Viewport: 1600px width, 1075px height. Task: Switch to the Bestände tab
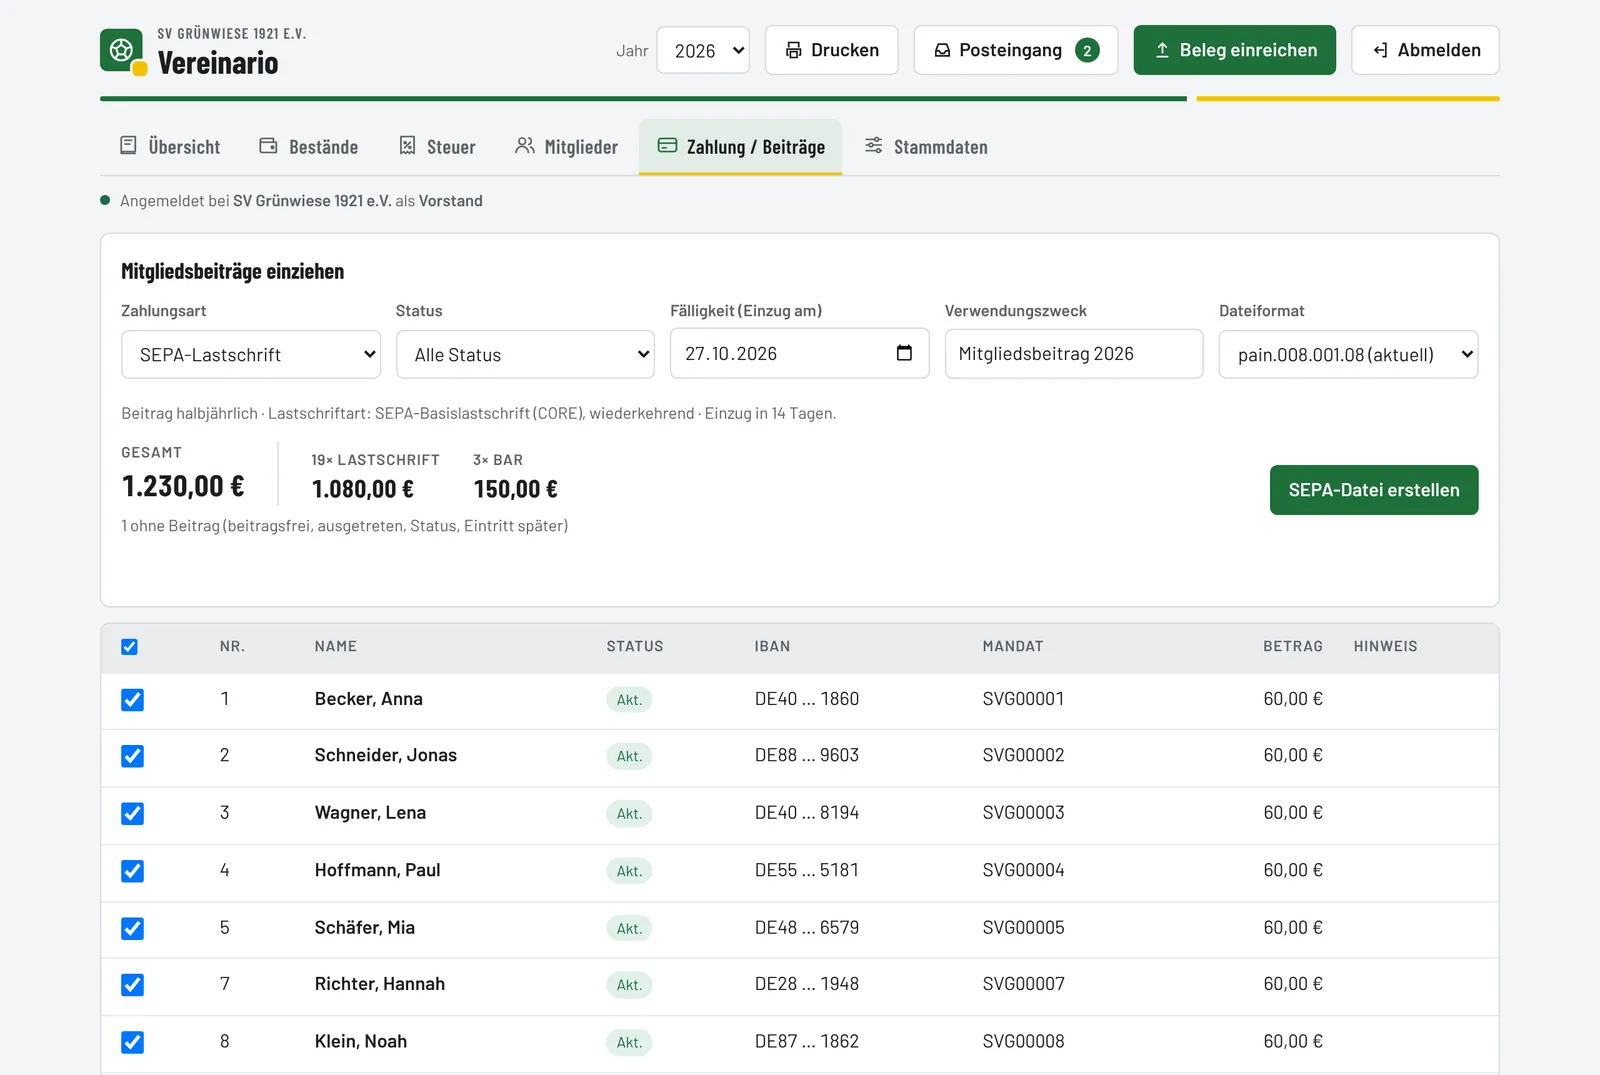[x=309, y=147]
